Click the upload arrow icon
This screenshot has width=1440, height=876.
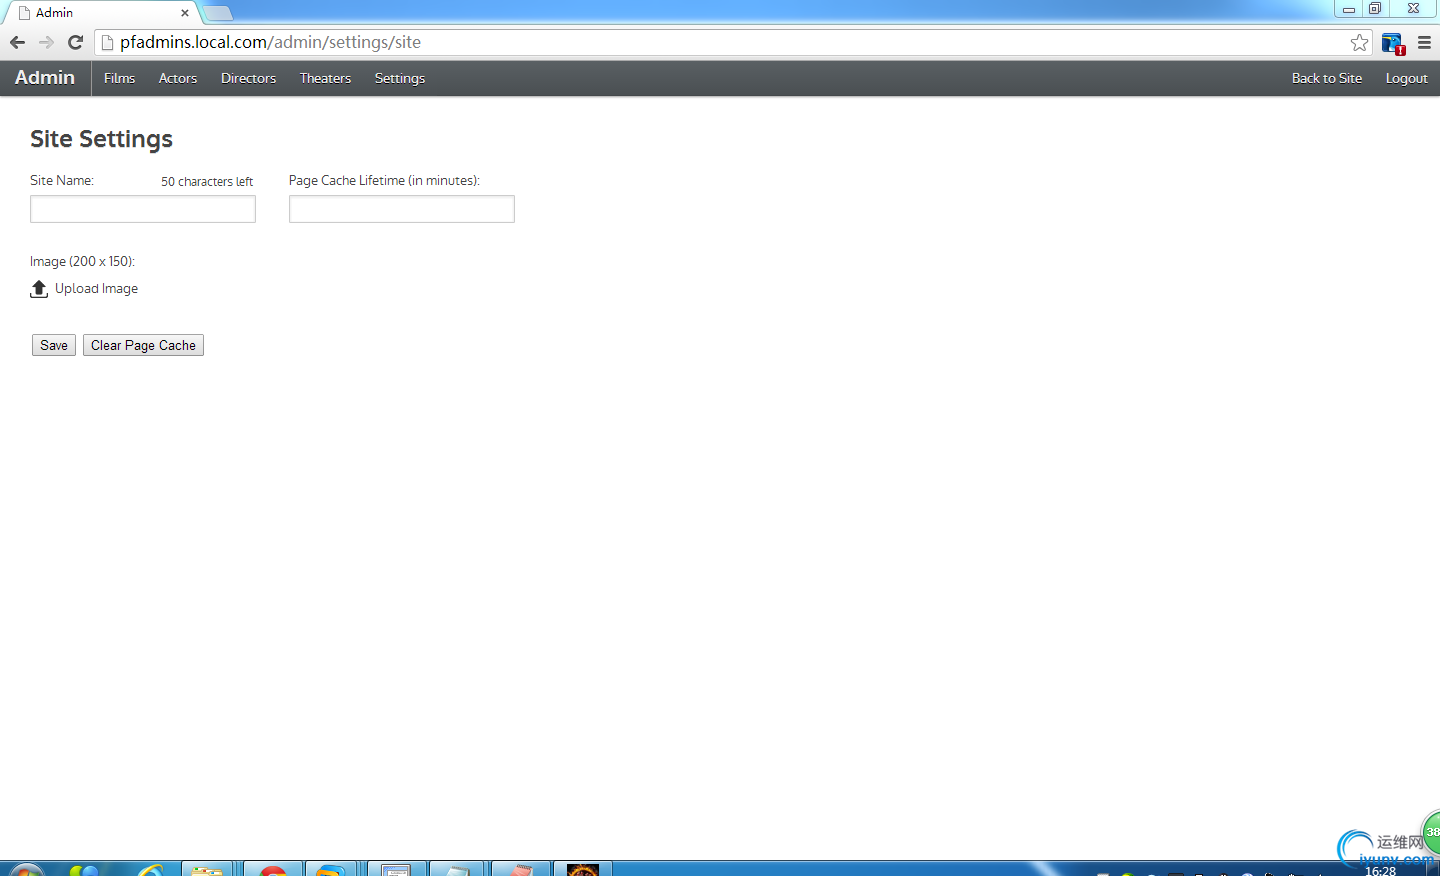(x=39, y=289)
